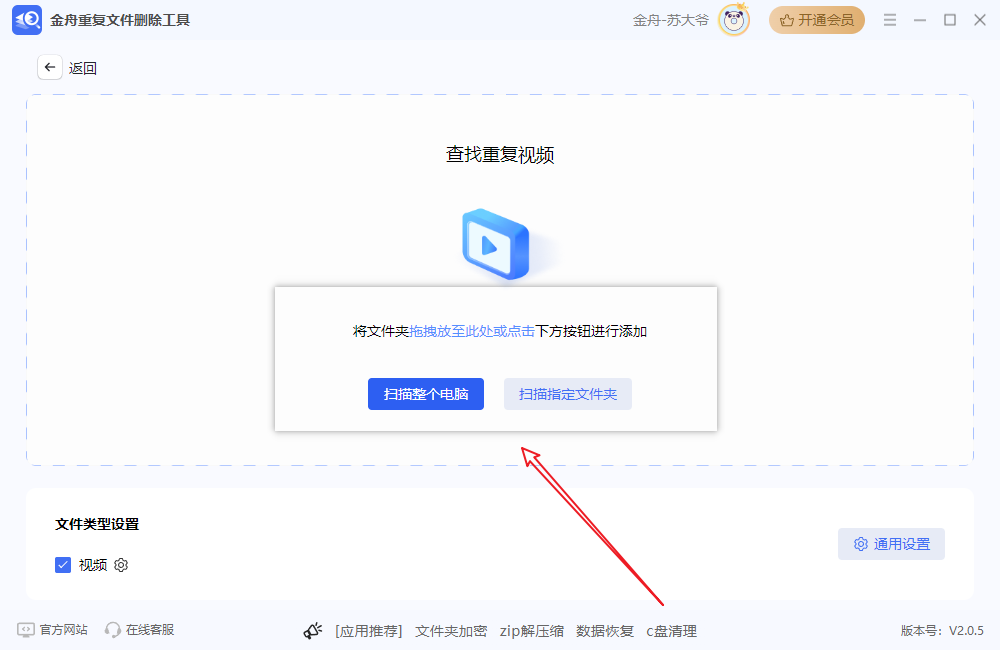The width and height of the screenshot is (1000, 650).
Task: Click the panda user avatar
Action: [734, 20]
